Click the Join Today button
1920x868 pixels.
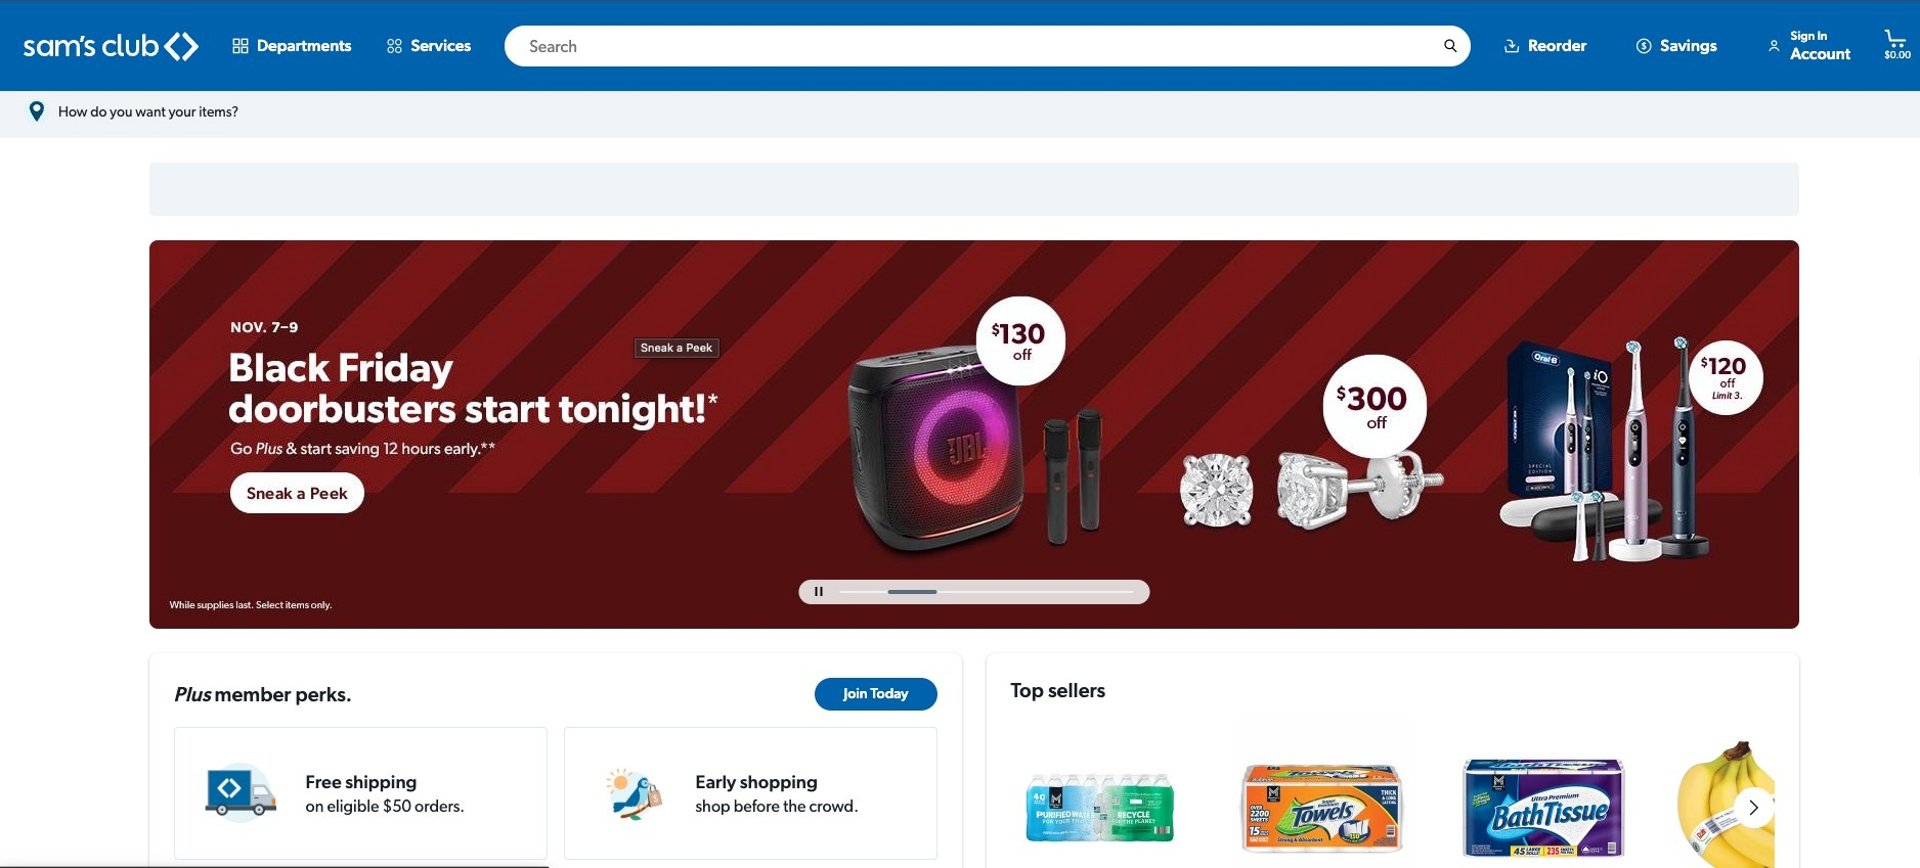pyautogui.click(x=875, y=694)
